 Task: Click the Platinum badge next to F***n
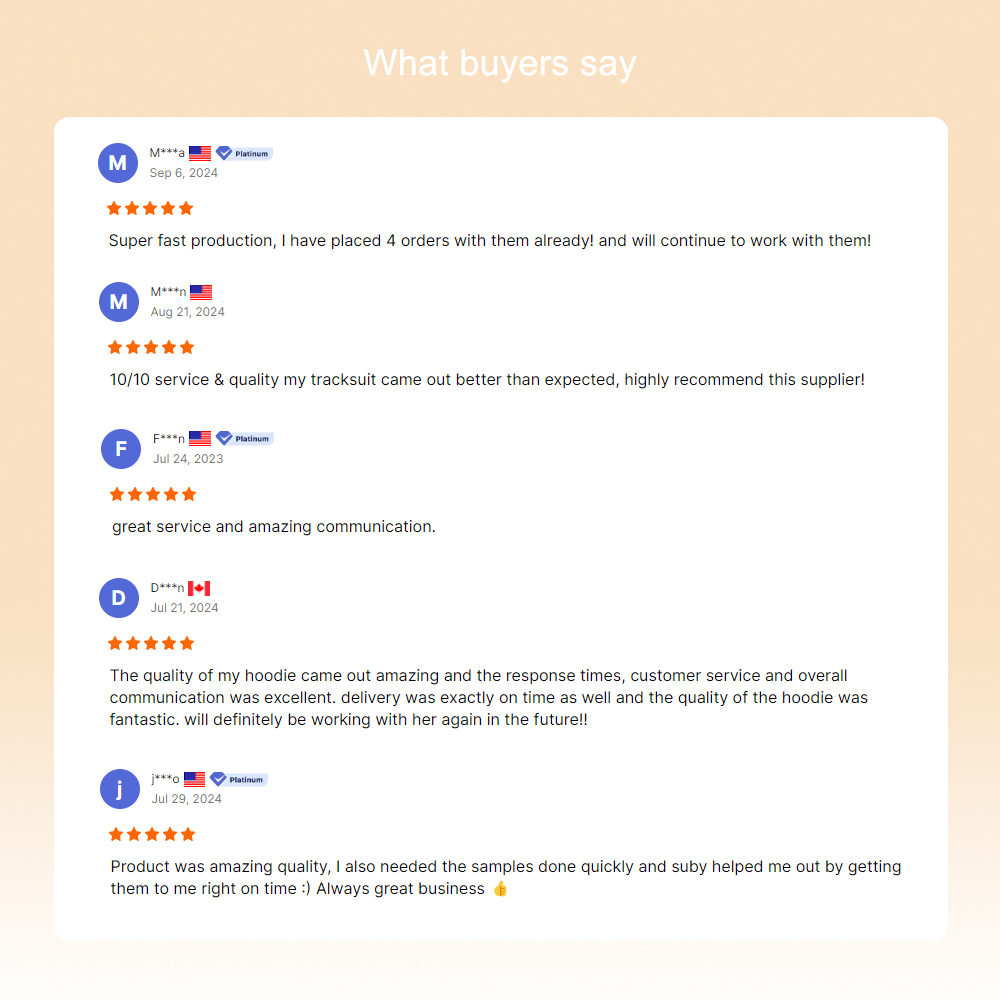(245, 438)
